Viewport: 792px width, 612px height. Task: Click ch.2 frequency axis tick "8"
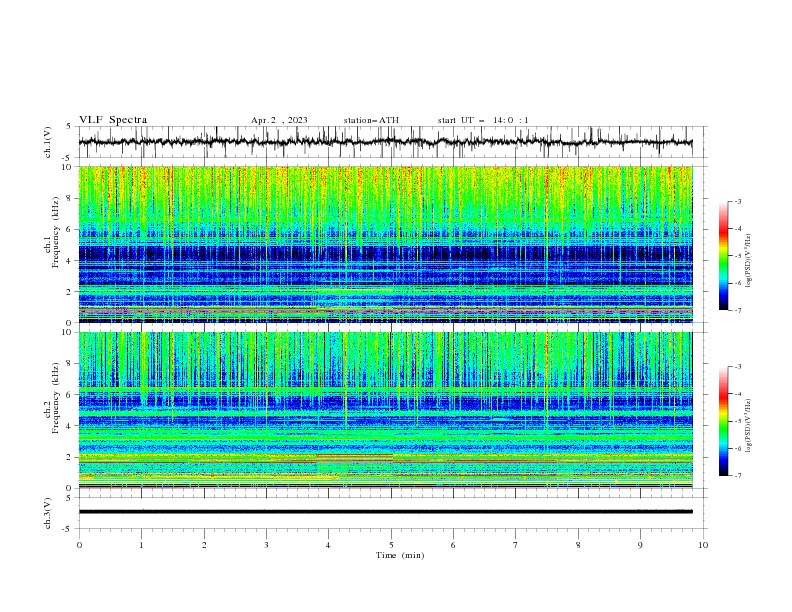[69, 364]
